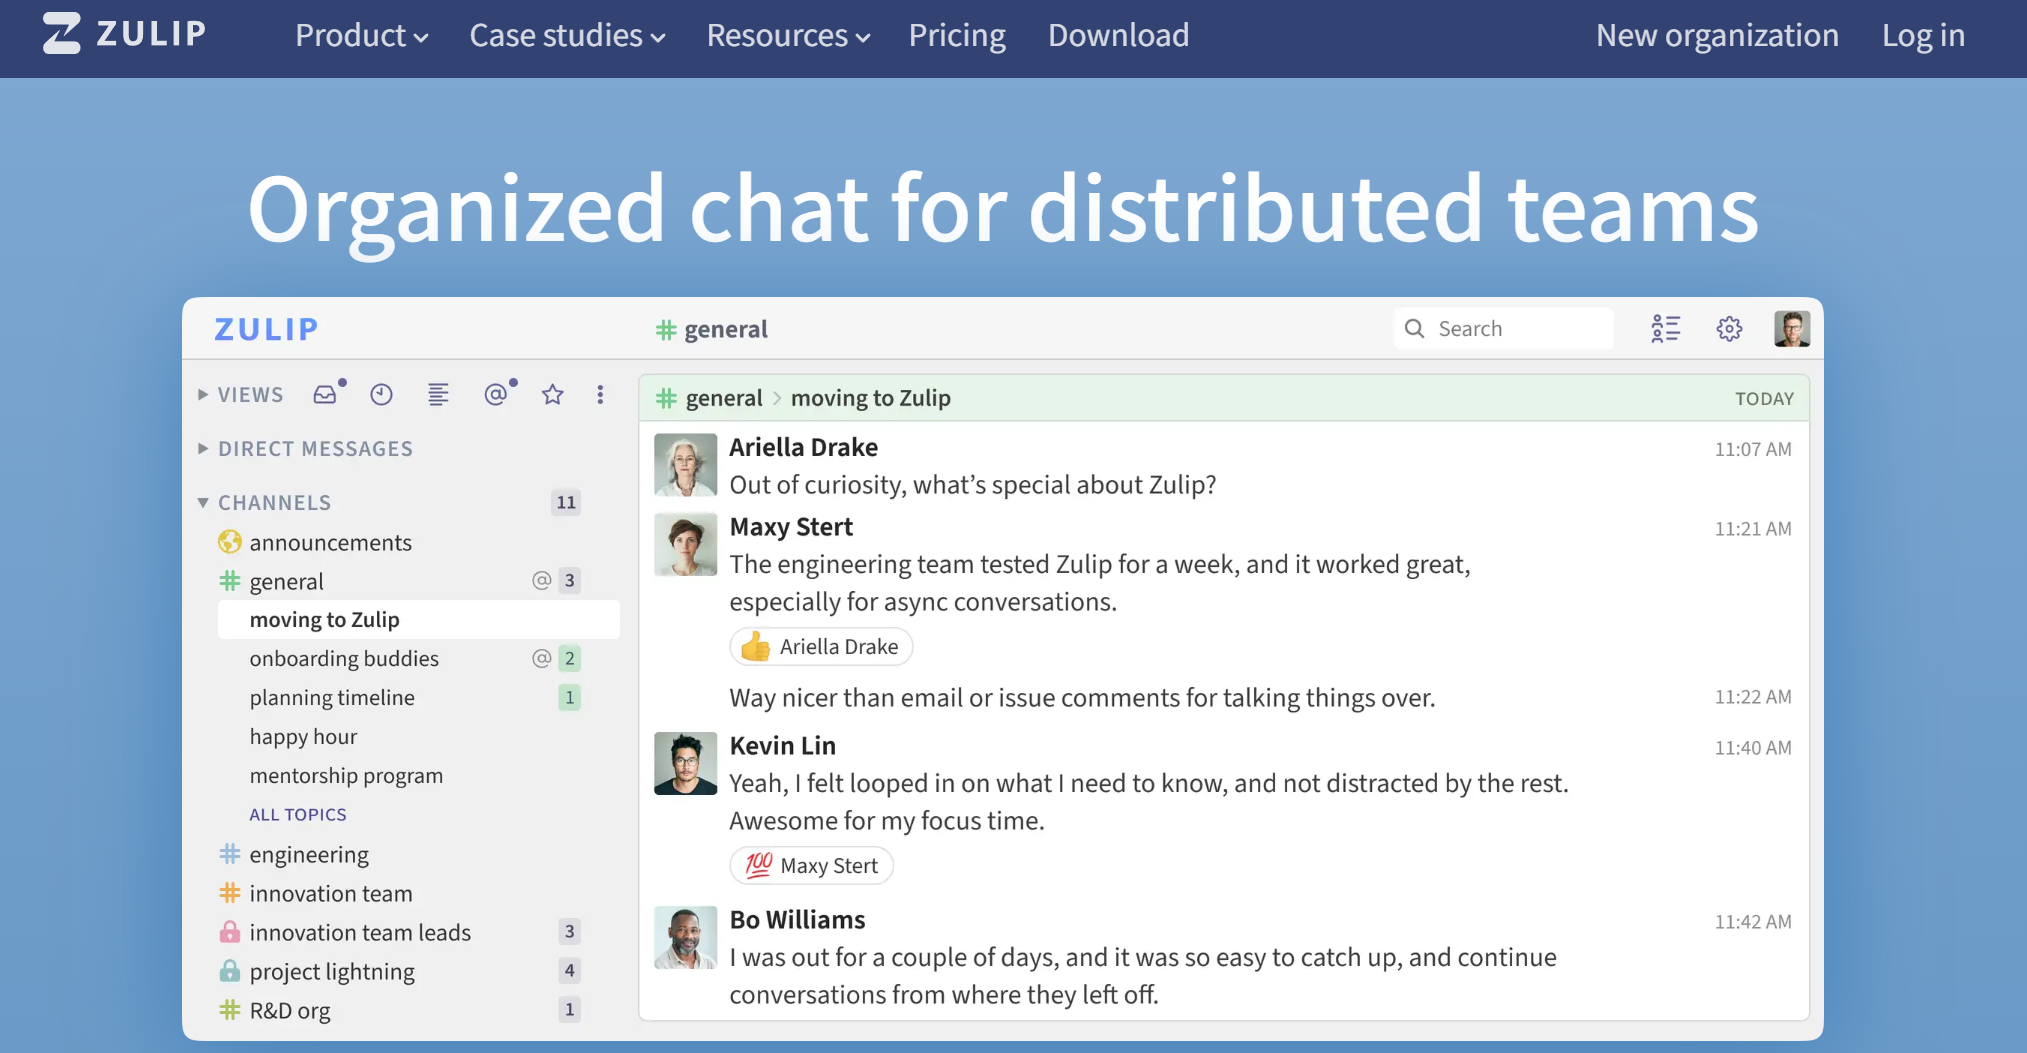Open the settings gear icon

point(1729,328)
